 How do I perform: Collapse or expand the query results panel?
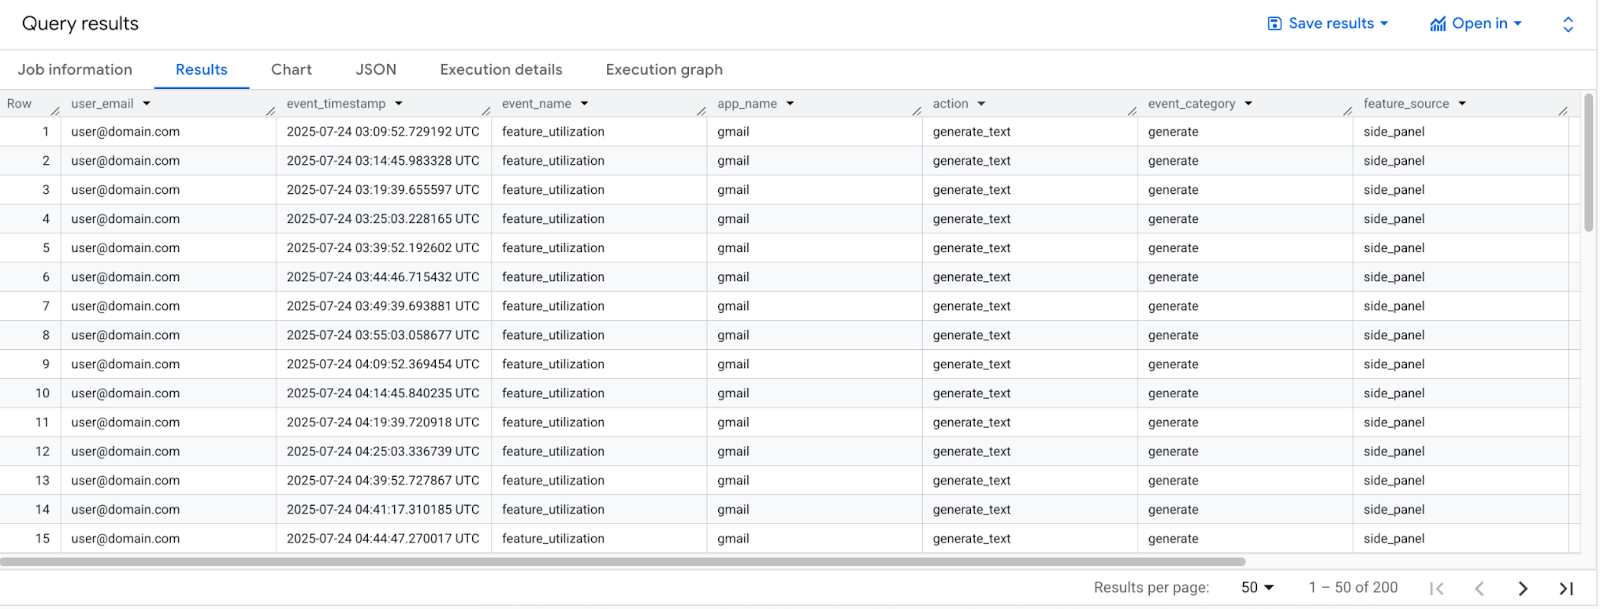[1568, 24]
